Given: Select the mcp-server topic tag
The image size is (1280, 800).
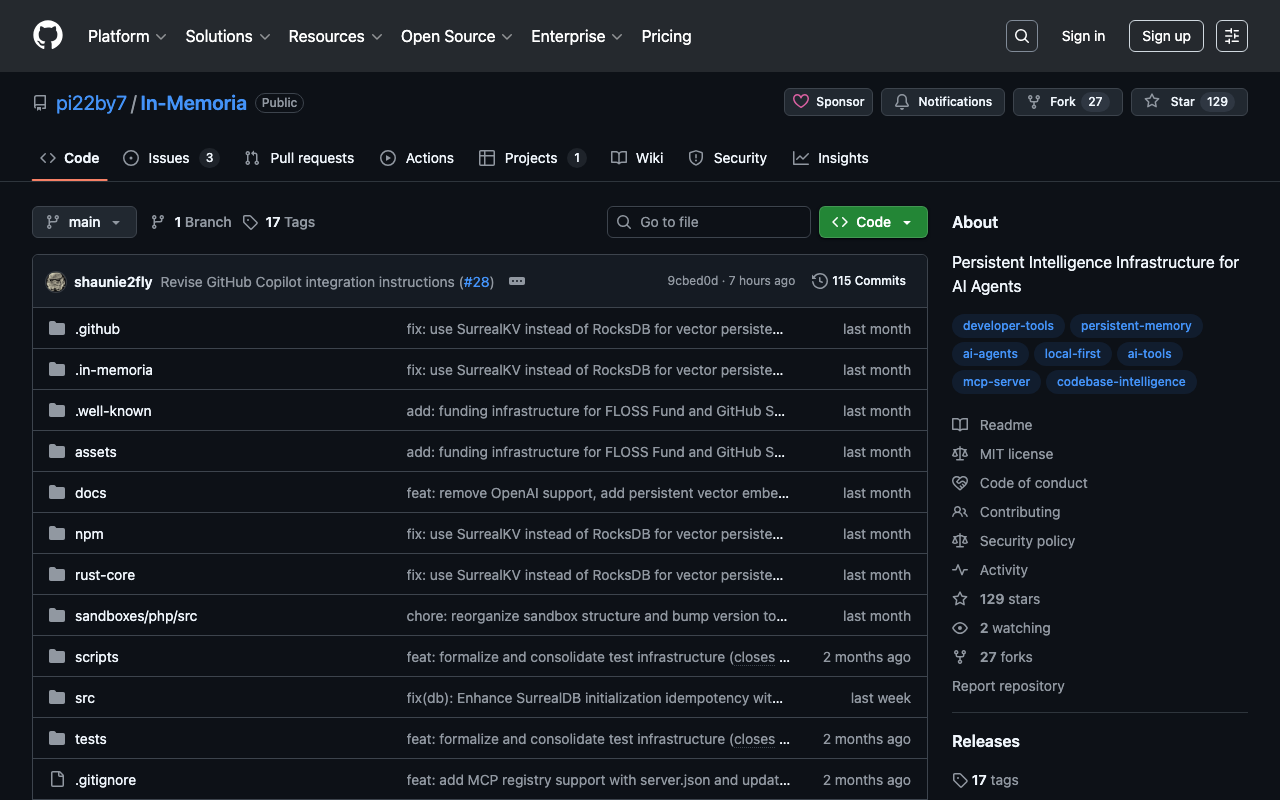Looking at the screenshot, I should [x=996, y=382].
